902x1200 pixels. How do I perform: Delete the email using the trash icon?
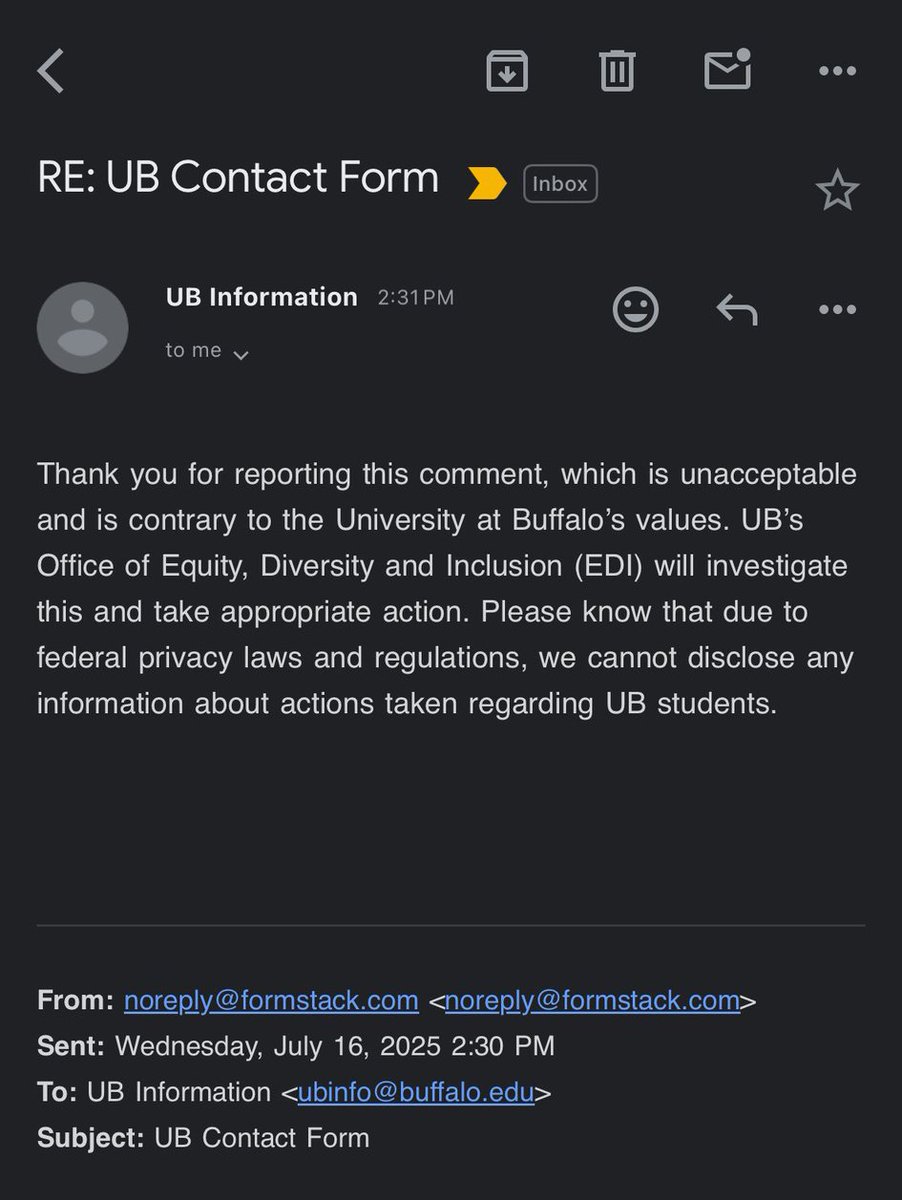617,71
